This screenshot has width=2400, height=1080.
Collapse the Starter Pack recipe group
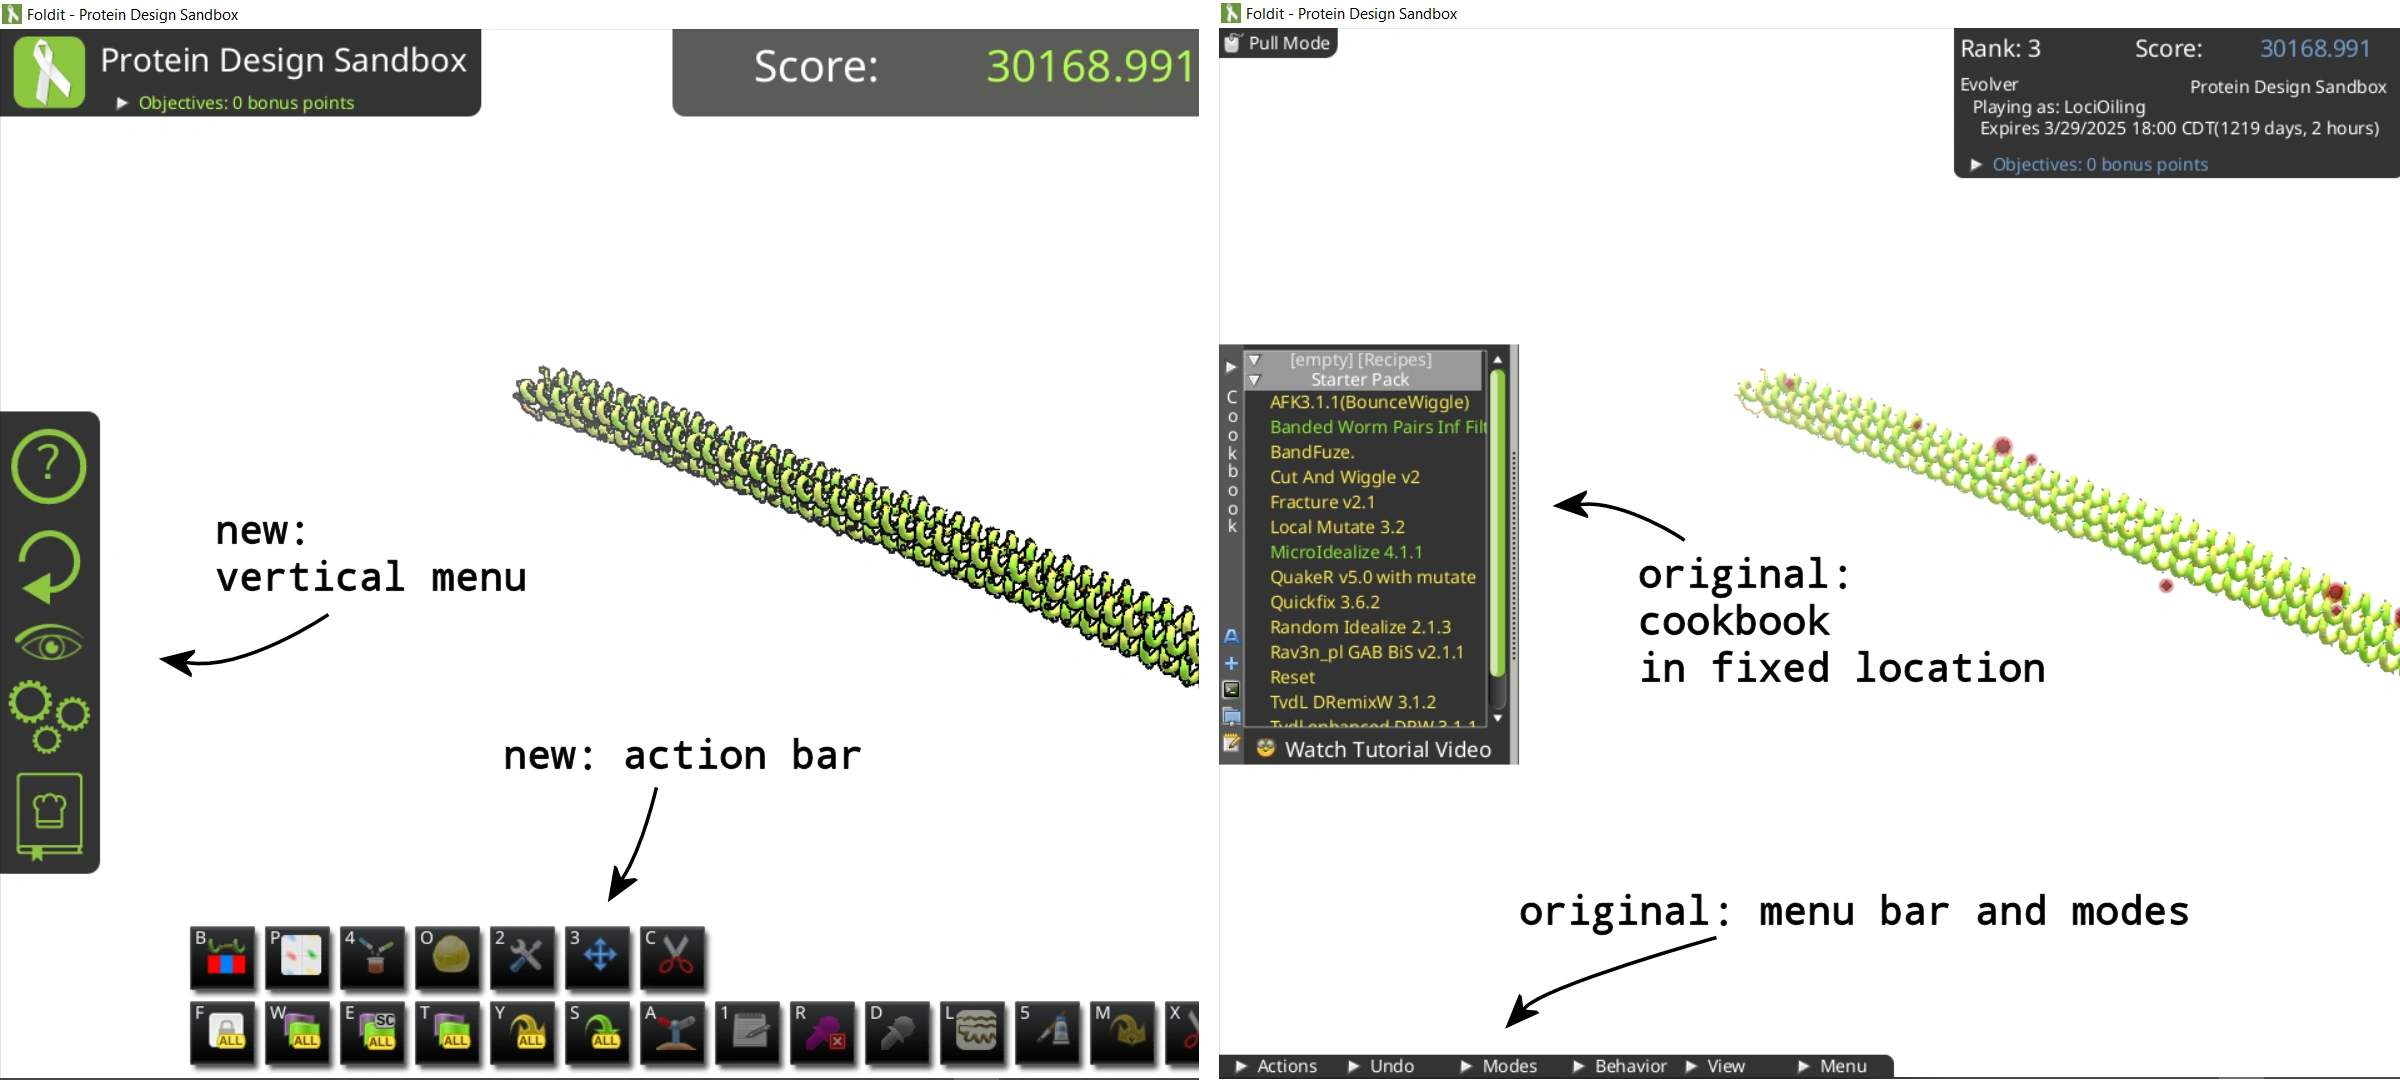(x=1254, y=380)
